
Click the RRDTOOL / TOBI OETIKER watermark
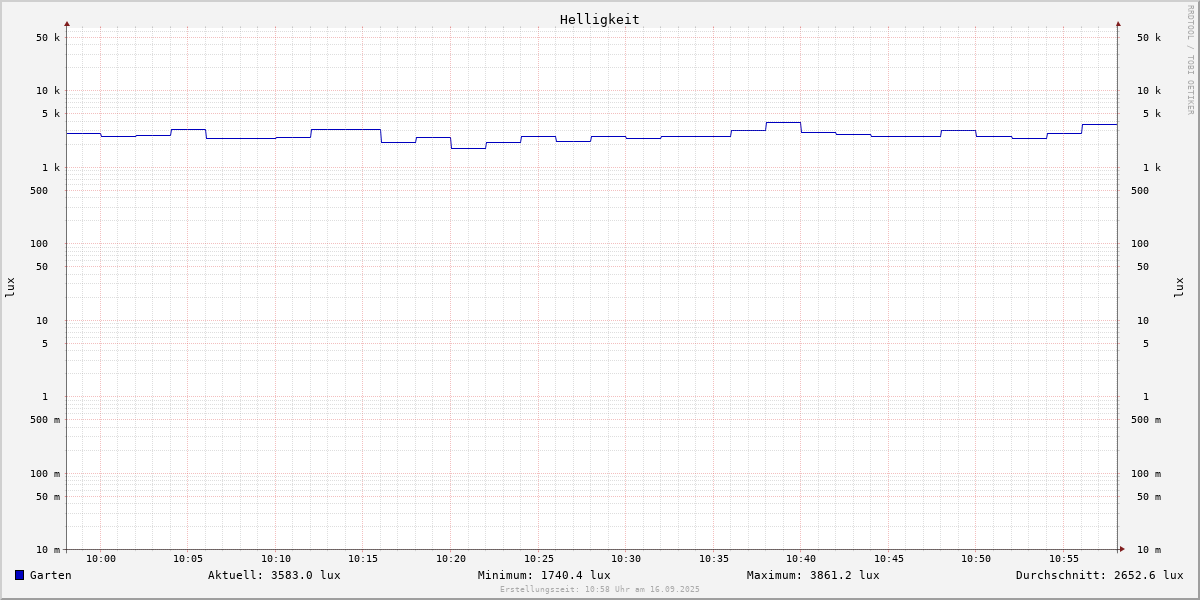[x=1190, y=60]
